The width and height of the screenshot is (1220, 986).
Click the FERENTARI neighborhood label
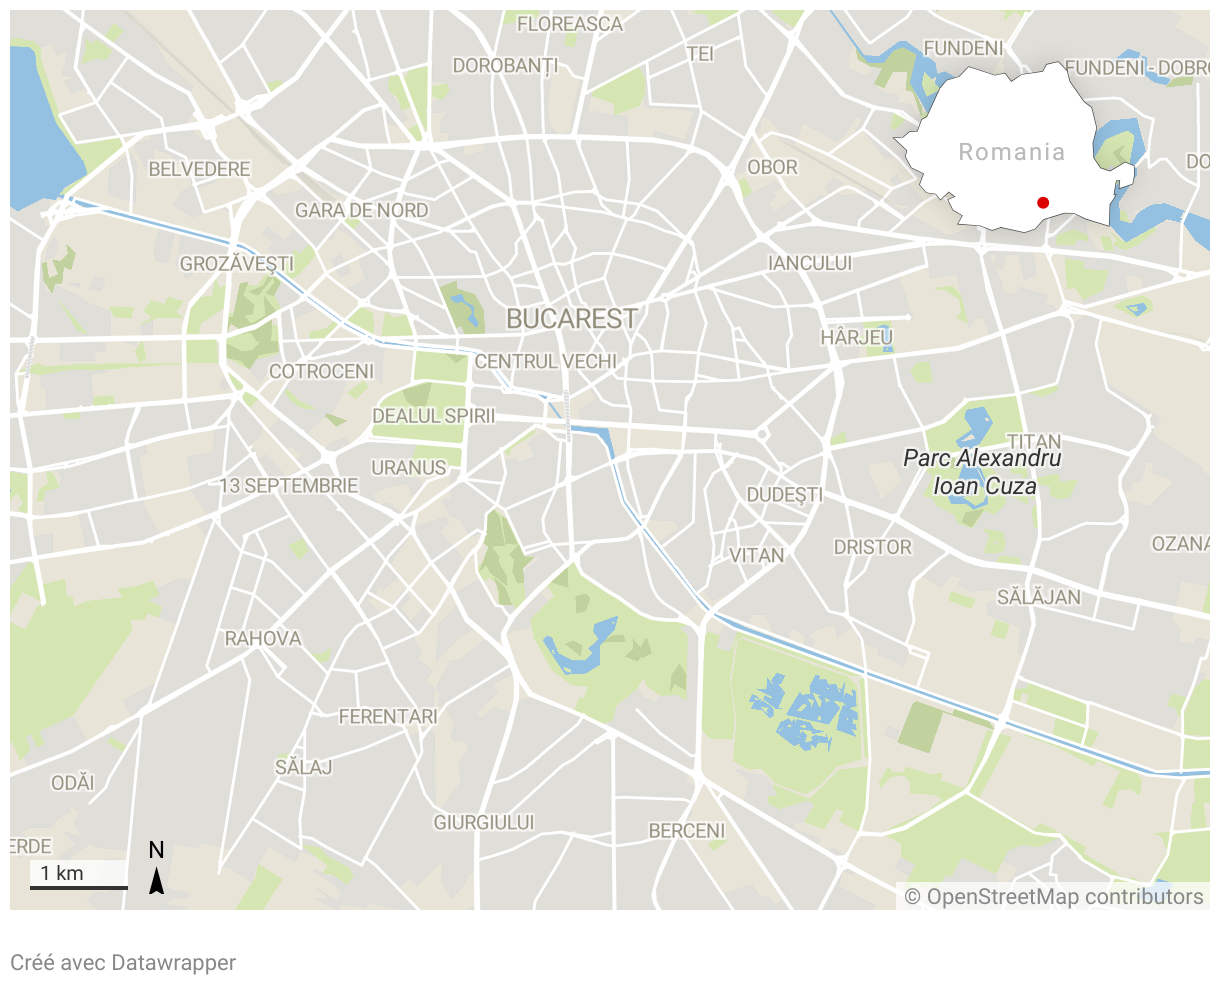coord(388,716)
